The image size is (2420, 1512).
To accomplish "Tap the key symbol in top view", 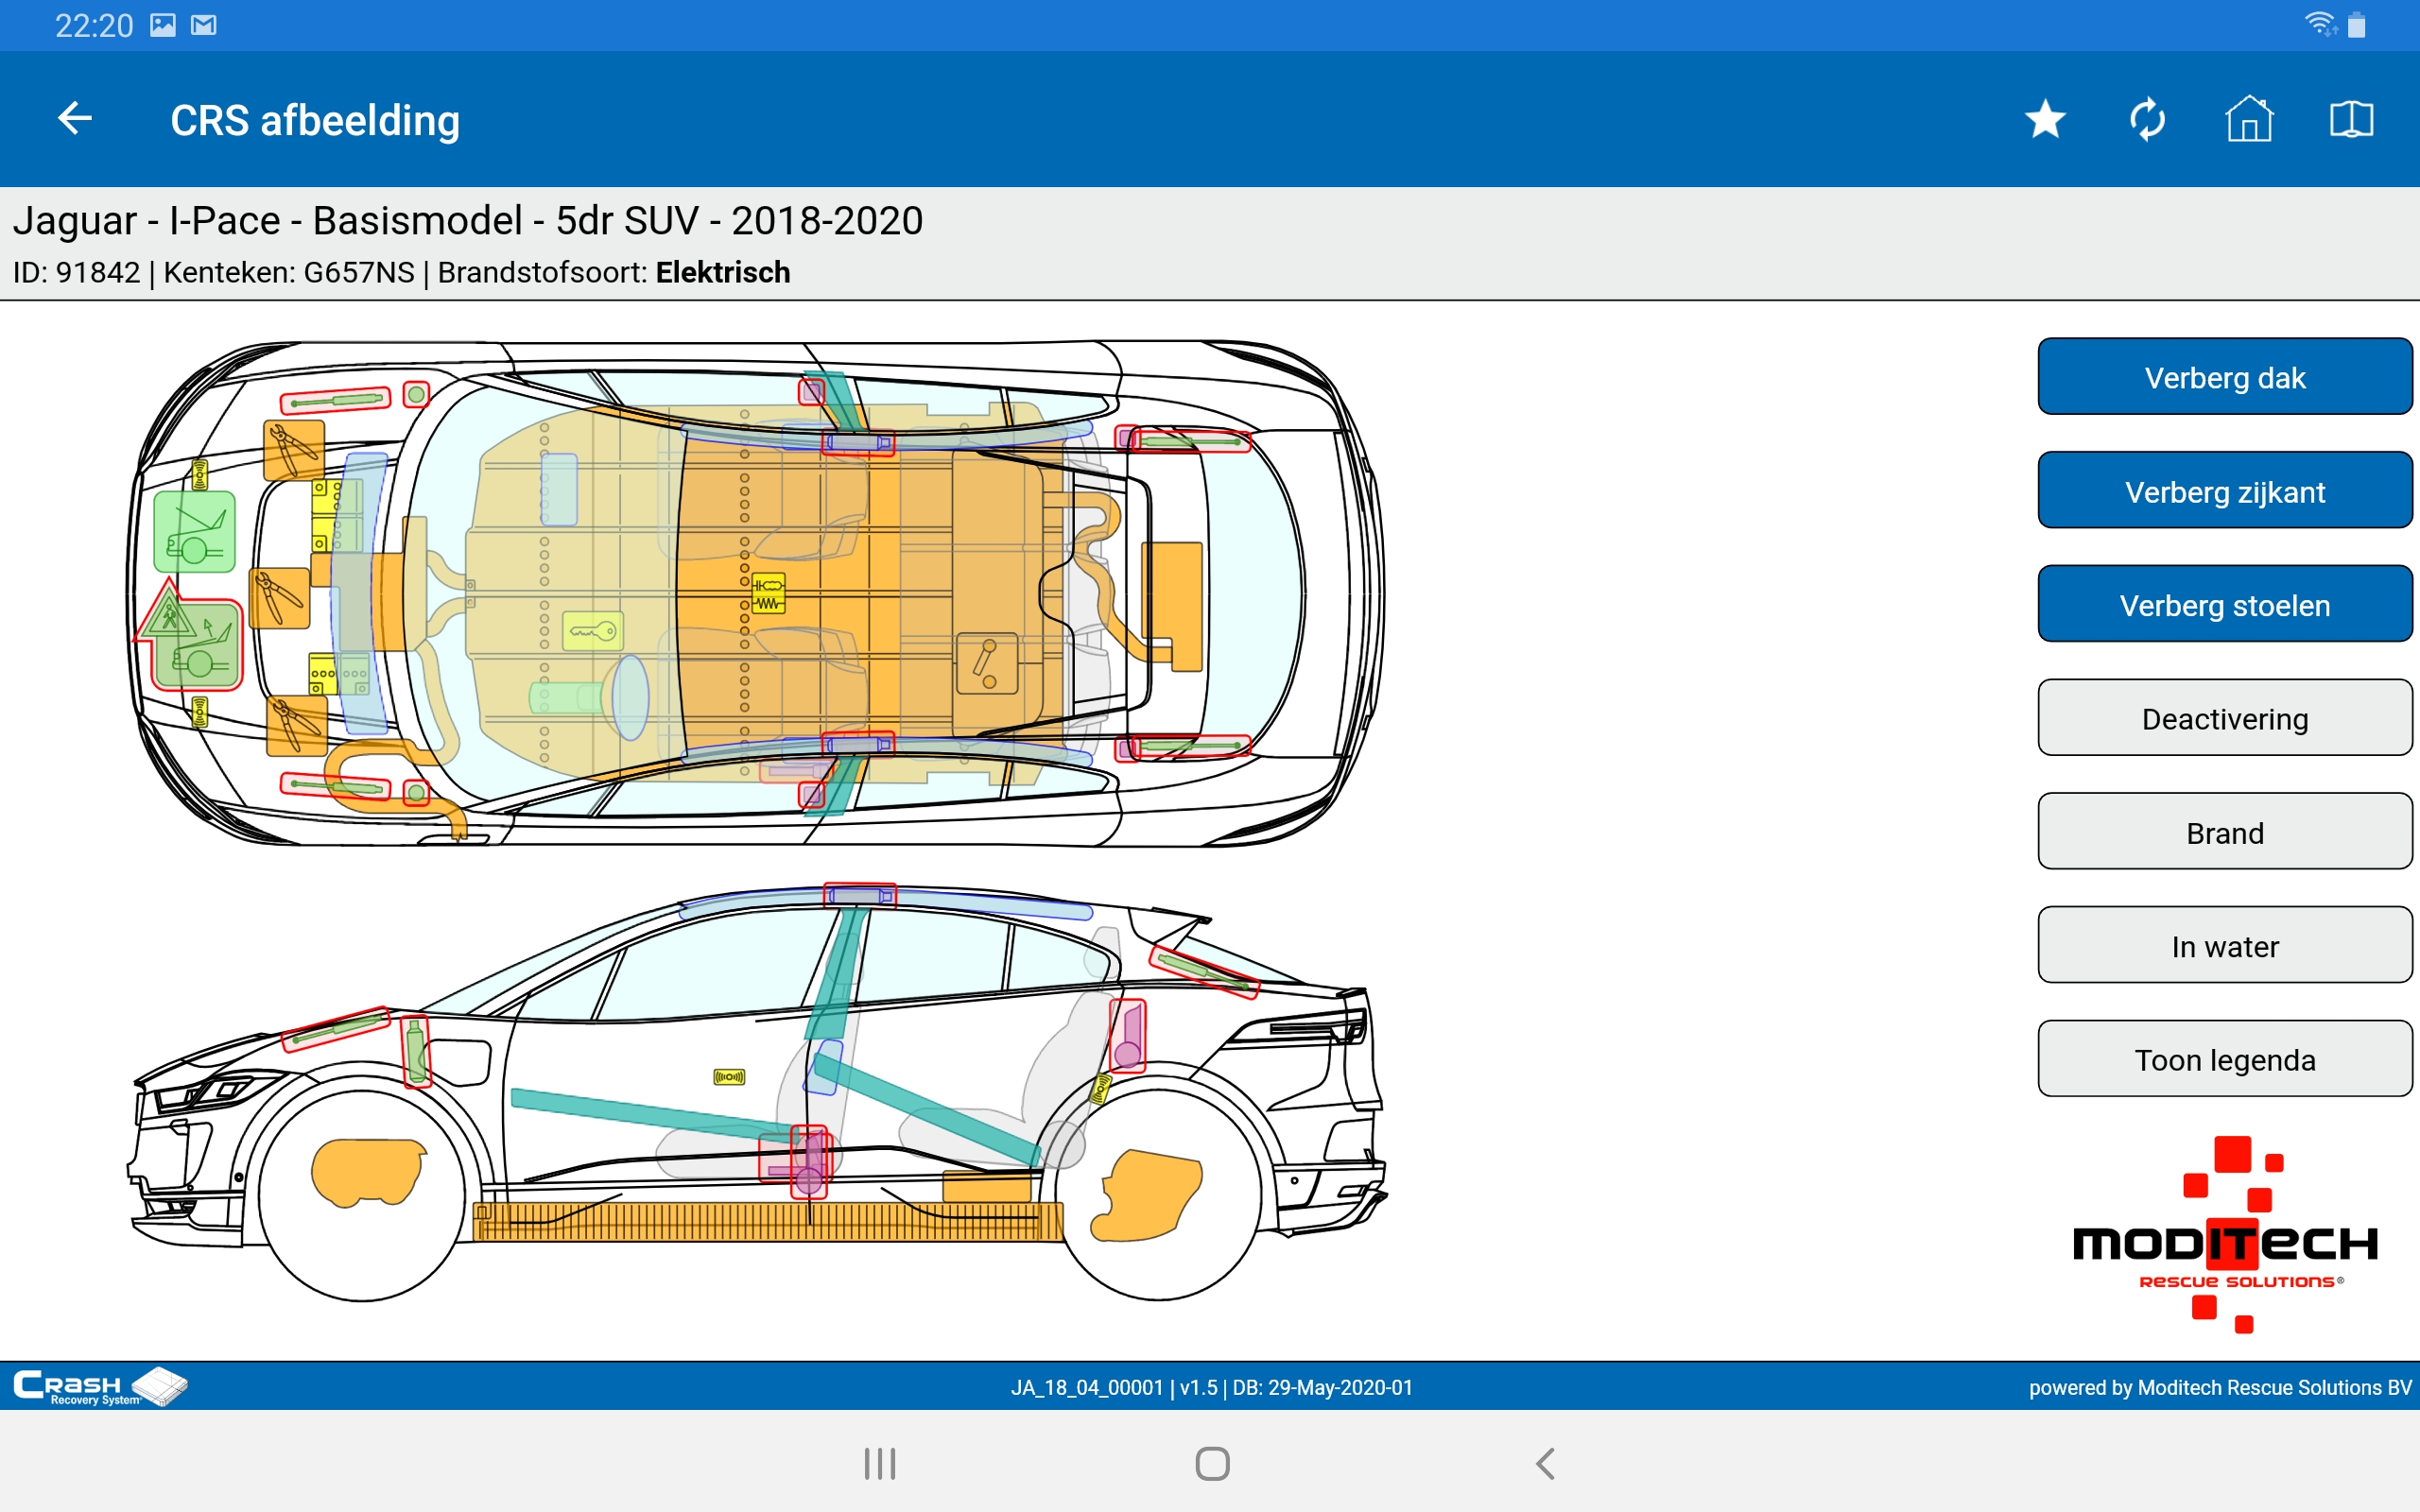I will [593, 631].
